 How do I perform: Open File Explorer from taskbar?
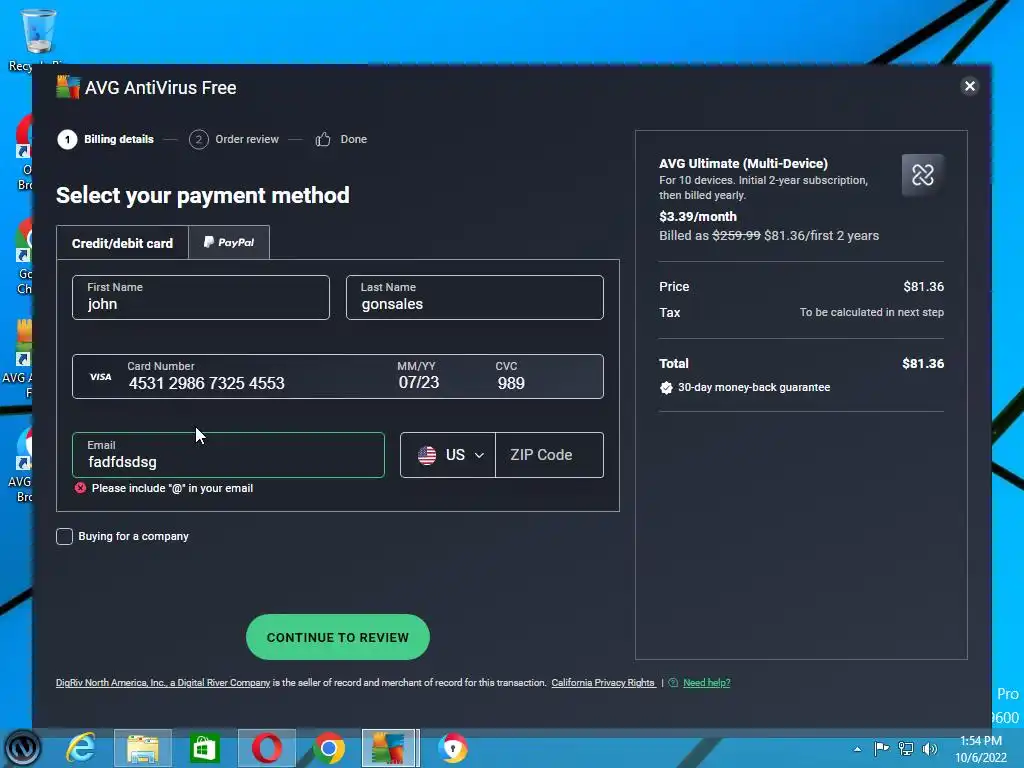(x=143, y=748)
